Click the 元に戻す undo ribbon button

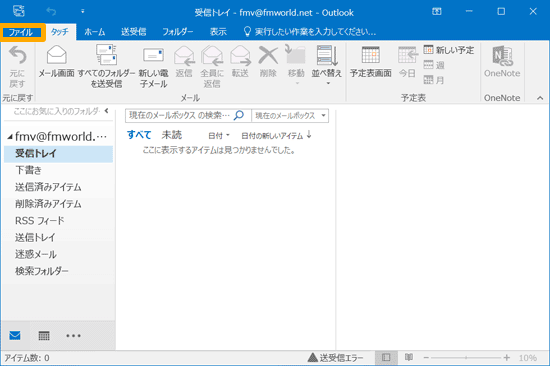pos(17,67)
